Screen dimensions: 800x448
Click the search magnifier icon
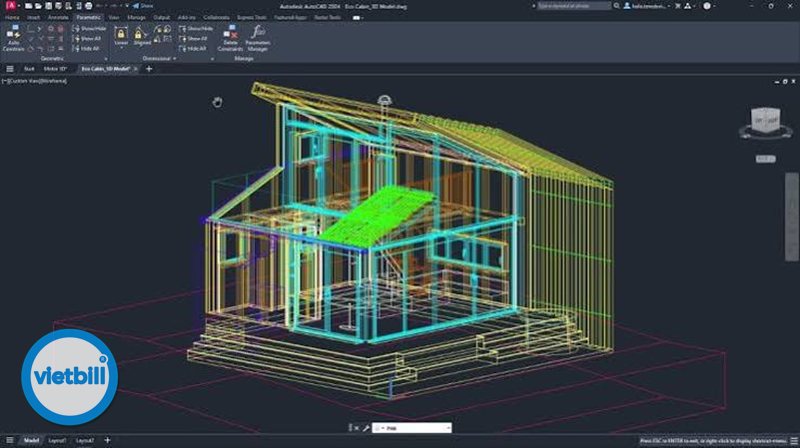(x=616, y=6)
